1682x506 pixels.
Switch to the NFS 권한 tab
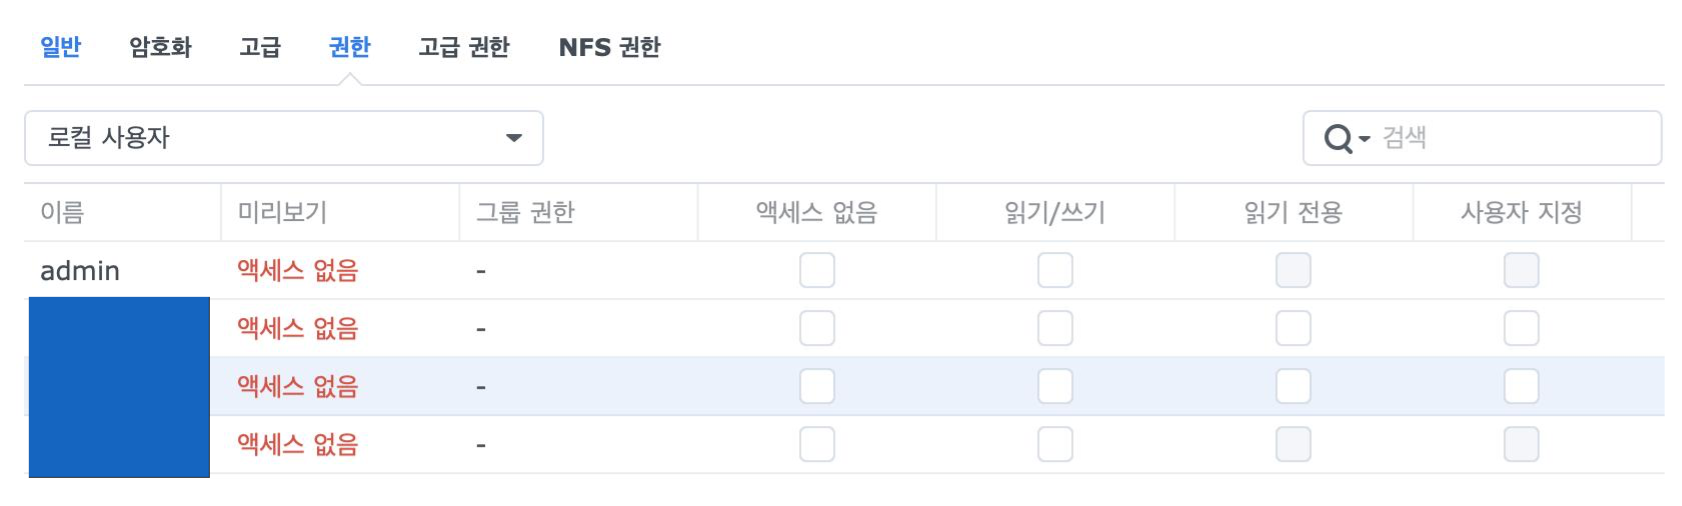tap(609, 47)
